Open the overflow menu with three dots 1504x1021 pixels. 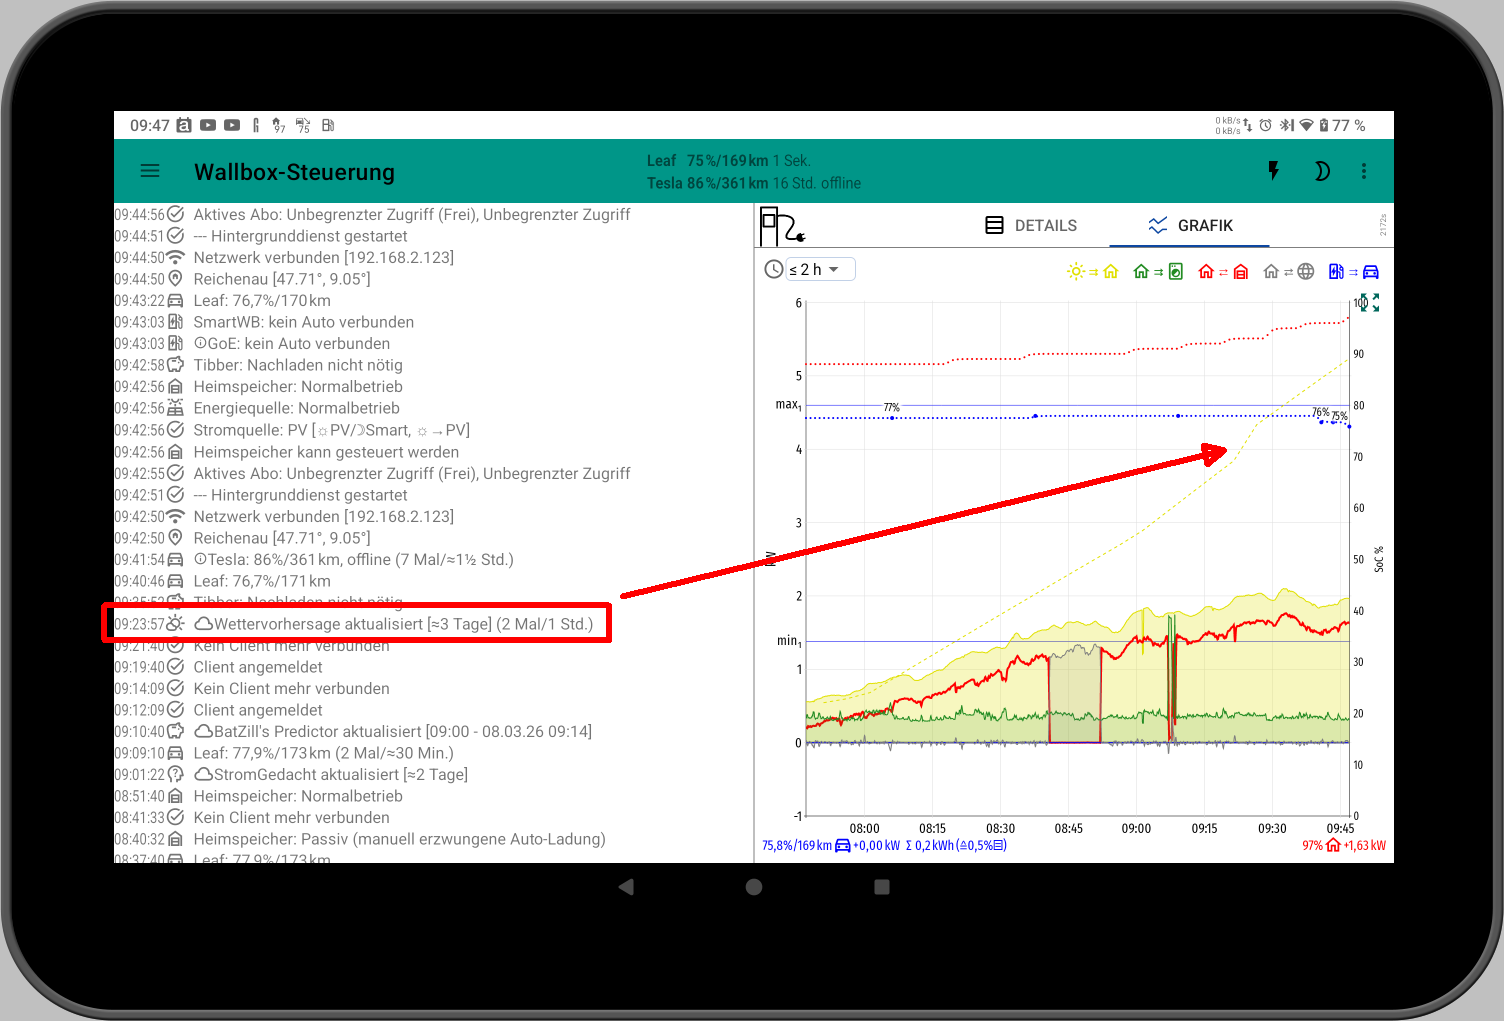[x=1364, y=171]
